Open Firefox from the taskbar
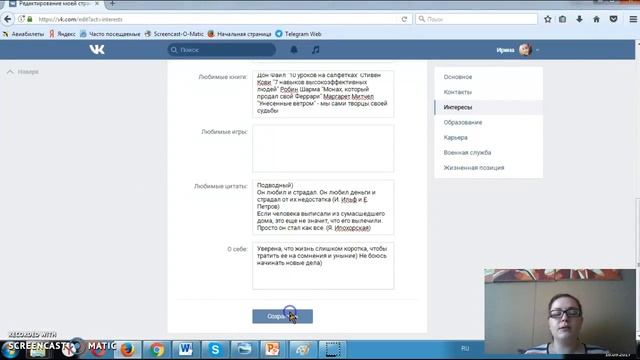The width and height of the screenshot is (640, 360). click(x=127, y=349)
